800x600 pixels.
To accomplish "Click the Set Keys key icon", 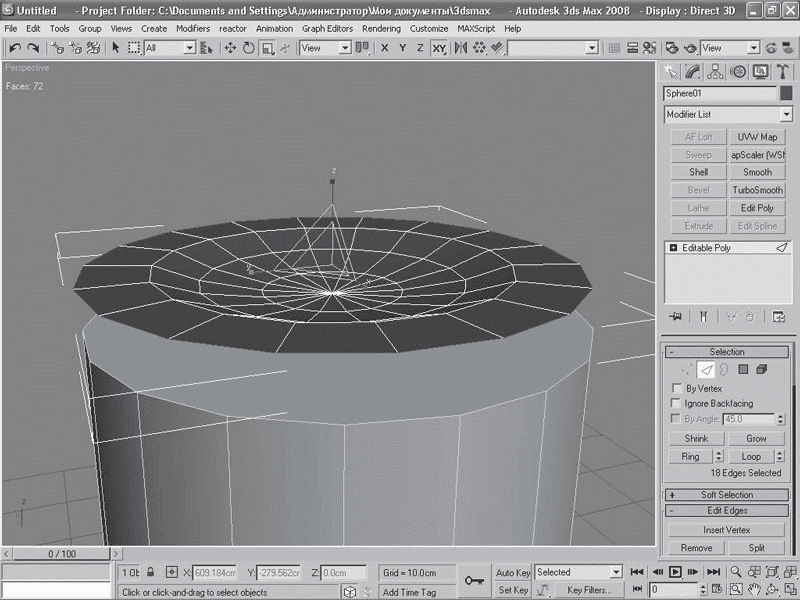I will tap(474, 580).
